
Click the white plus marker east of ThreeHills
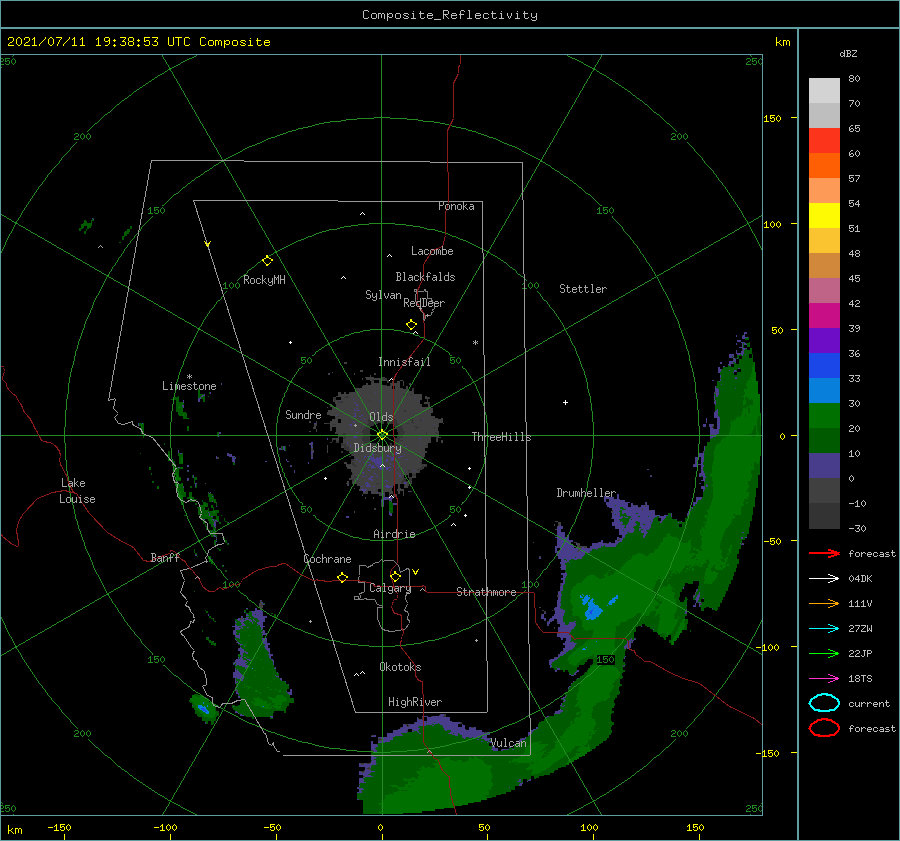[x=565, y=402]
